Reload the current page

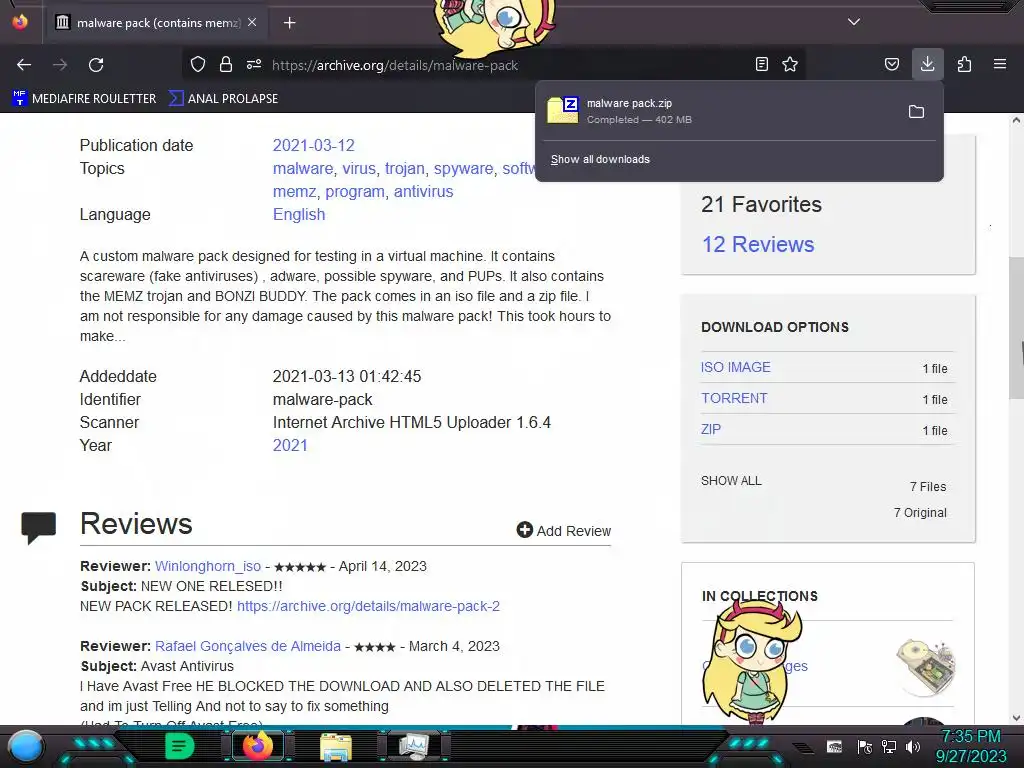coord(96,65)
